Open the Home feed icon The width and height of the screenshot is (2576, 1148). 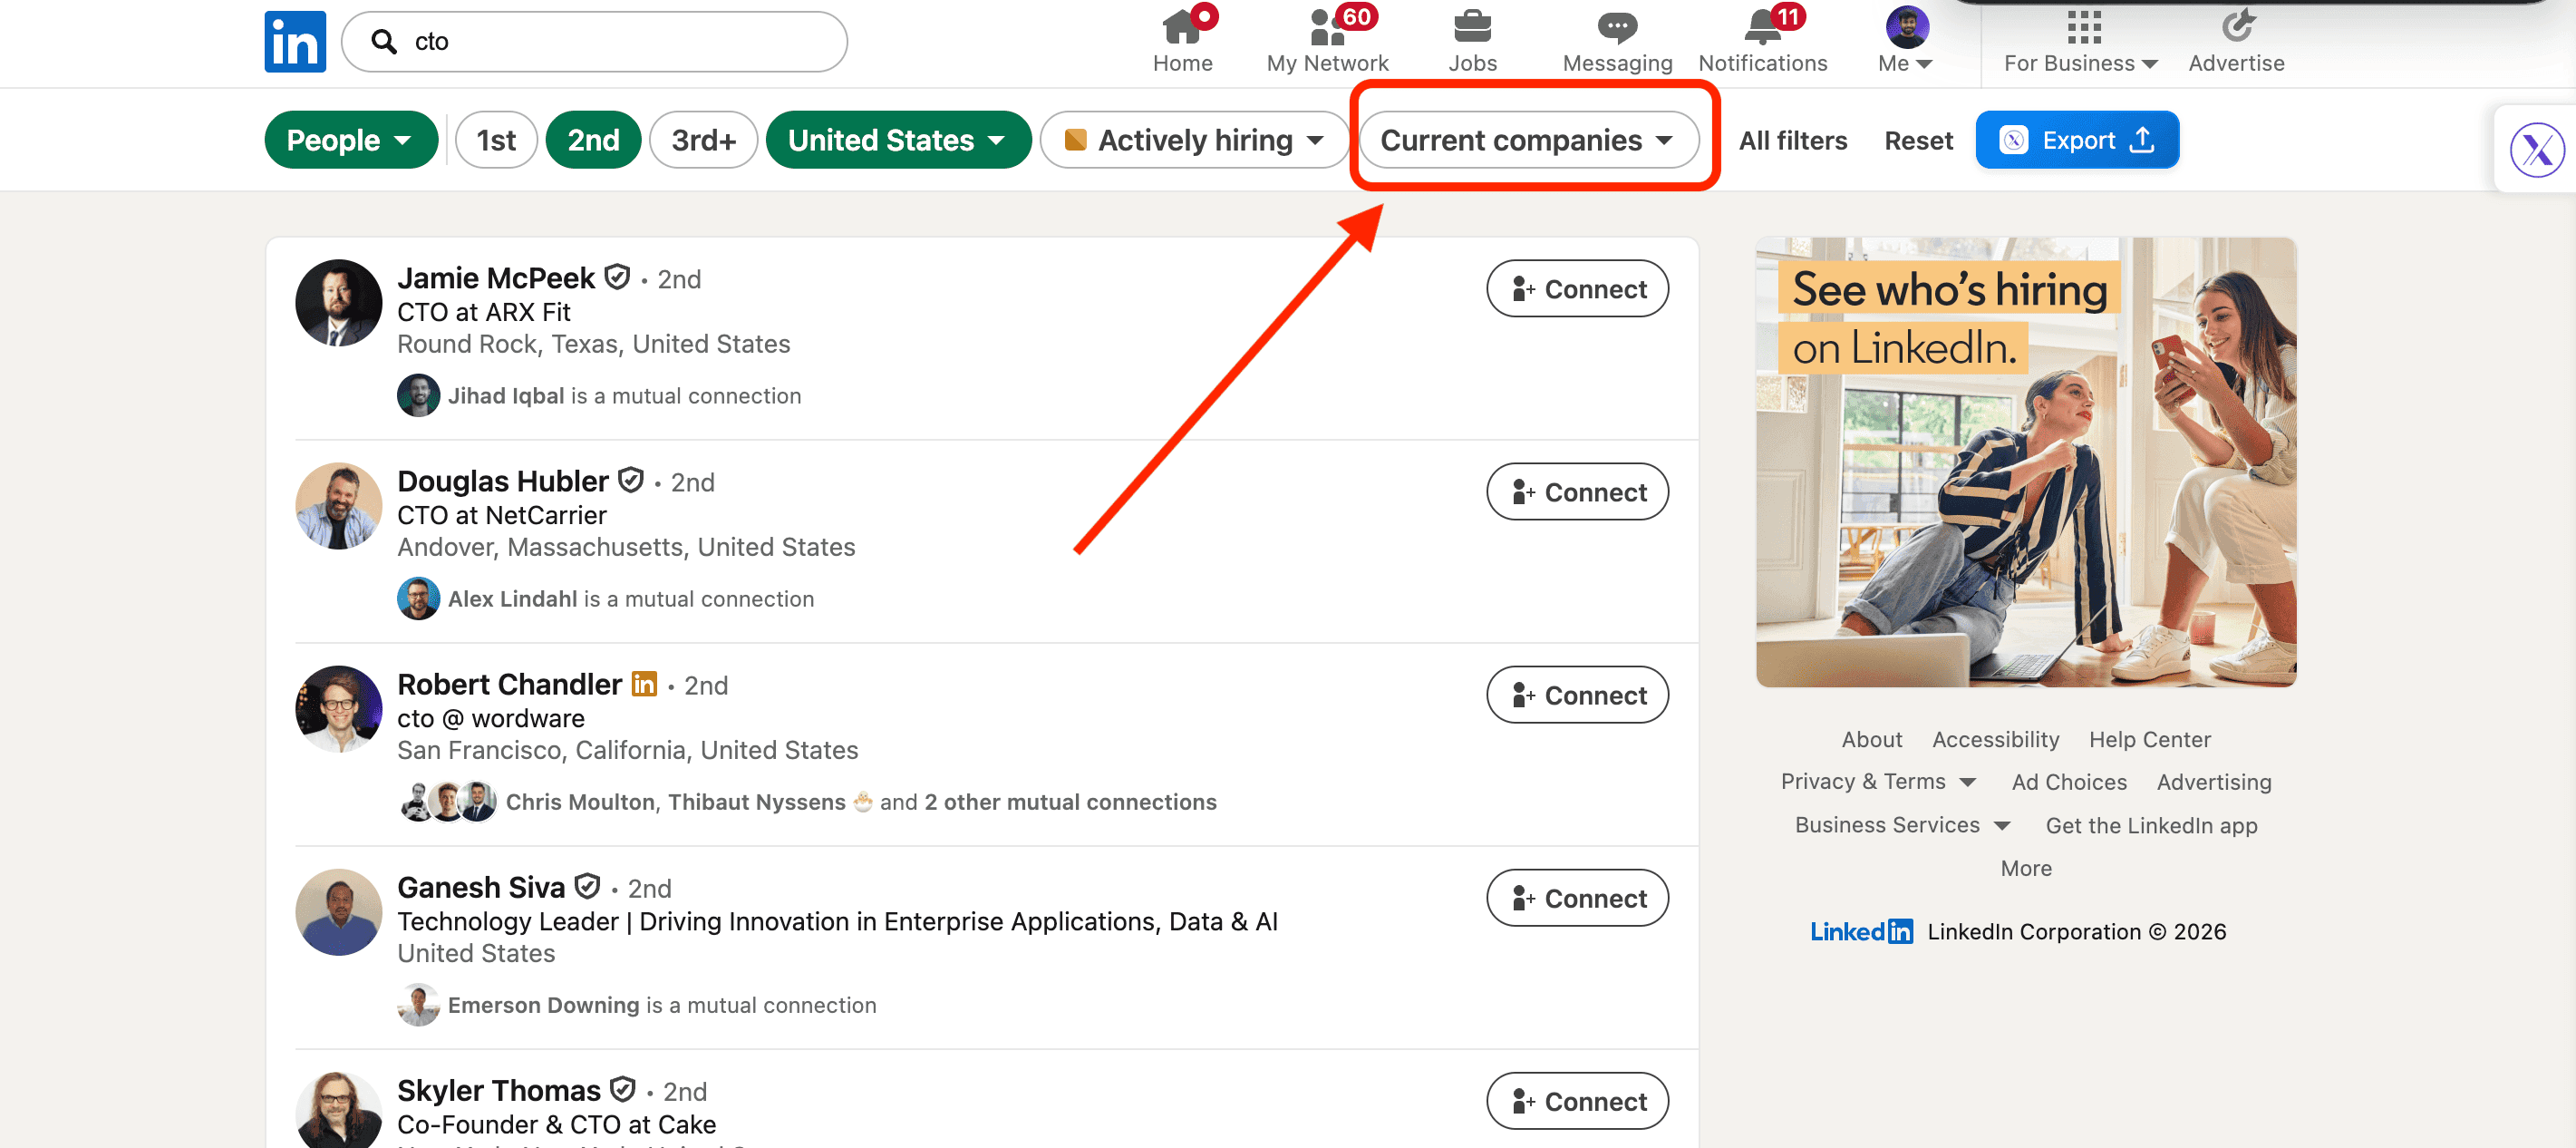(1182, 27)
